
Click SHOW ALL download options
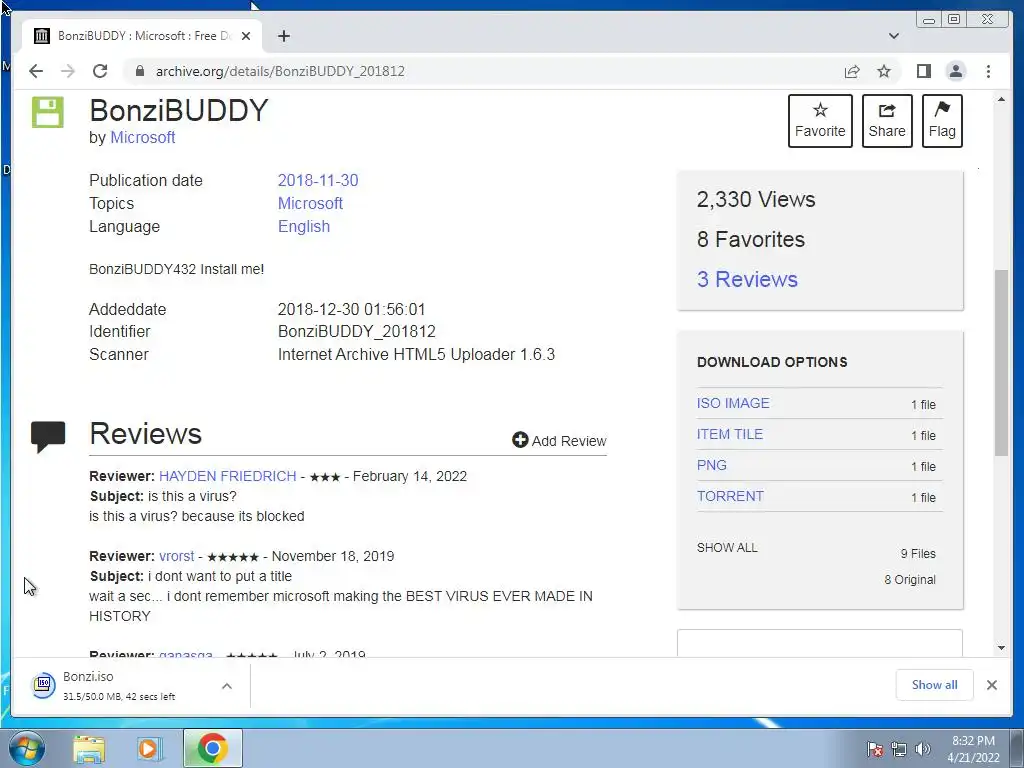[727, 547]
